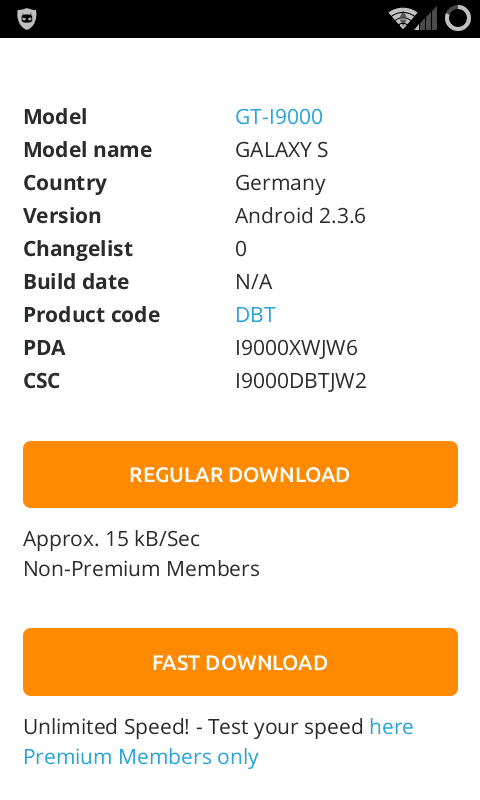Image resolution: width=480 pixels, height=800 pixels.
Task: Click the FAST DOWNLOAD button
Action: pos(240,662)
